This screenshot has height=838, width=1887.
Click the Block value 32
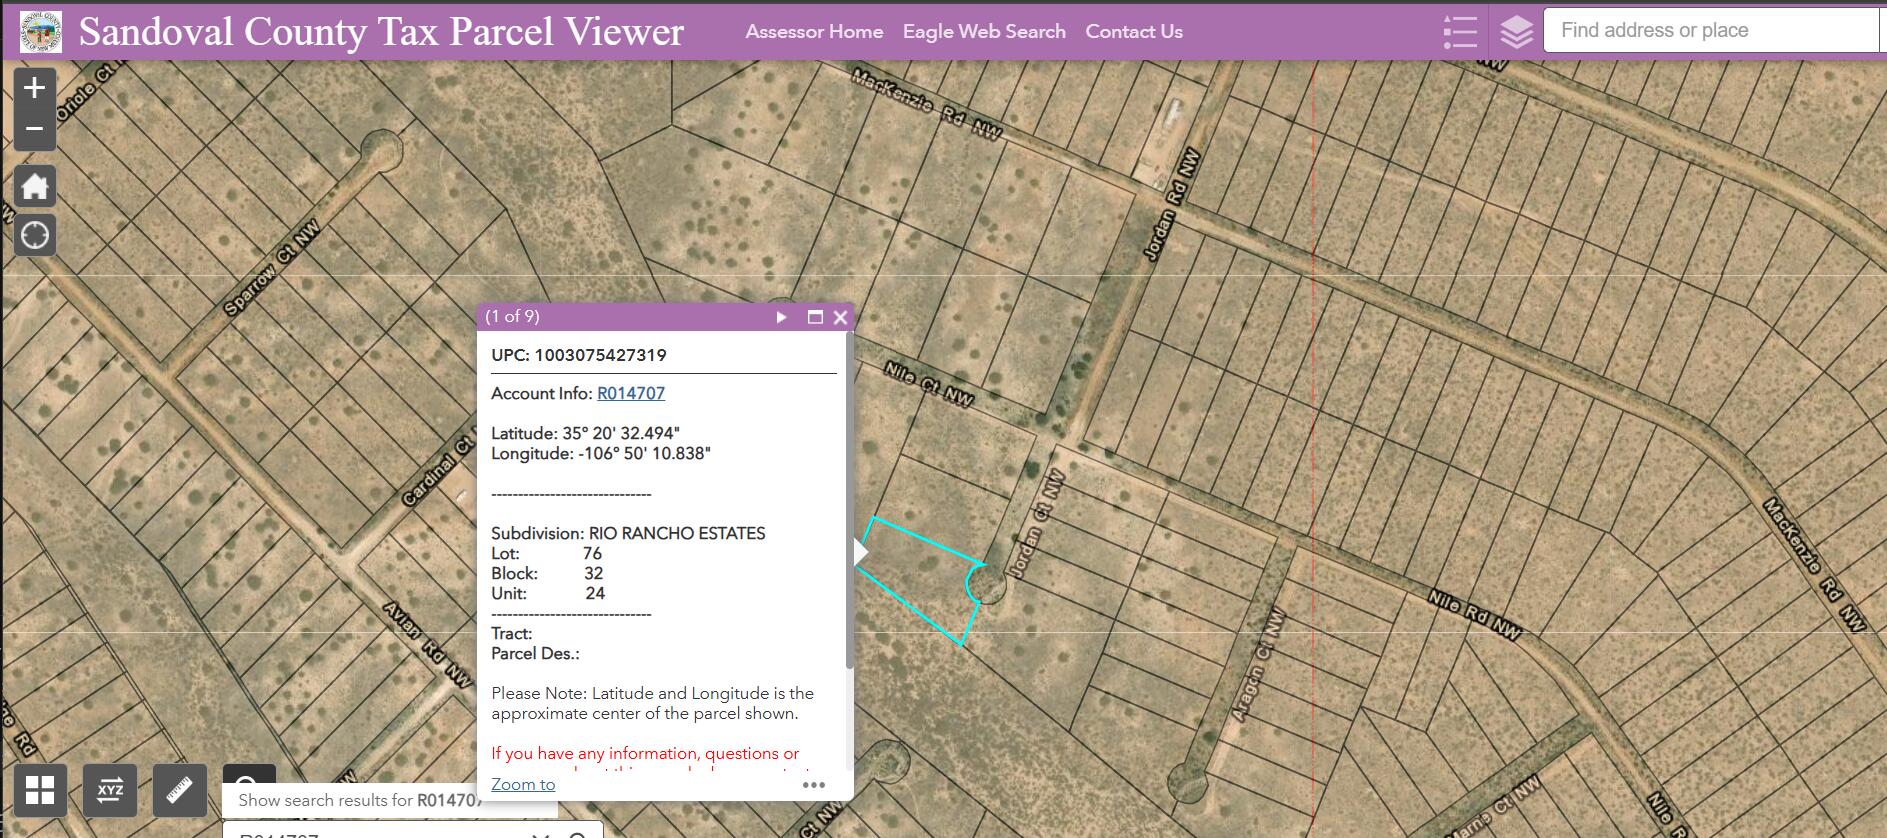click(594, 573)
